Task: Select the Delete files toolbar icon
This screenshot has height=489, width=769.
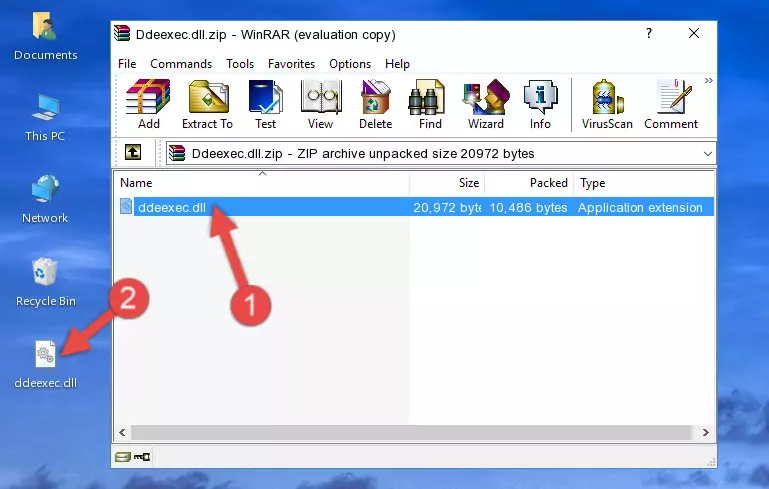Action: [375, 104]
